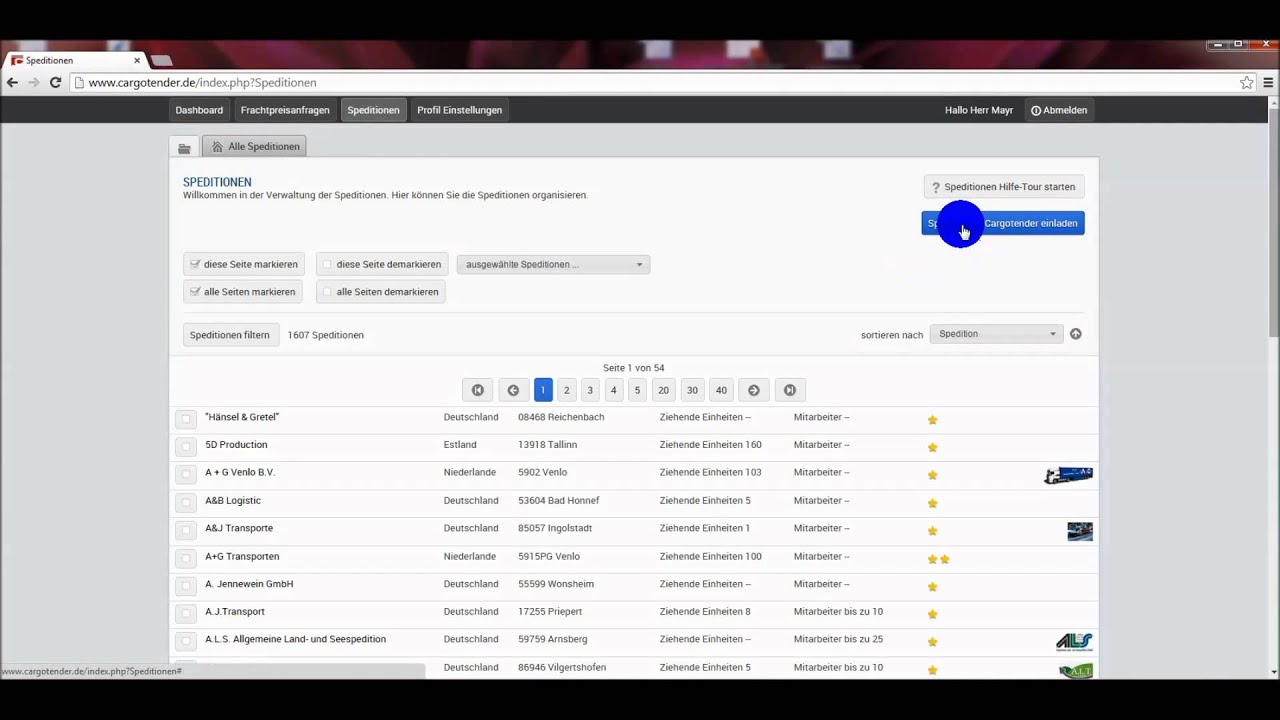Click star rating of A&B Logistic
Screen dimensions: 1280x720
tap(932, 503)
